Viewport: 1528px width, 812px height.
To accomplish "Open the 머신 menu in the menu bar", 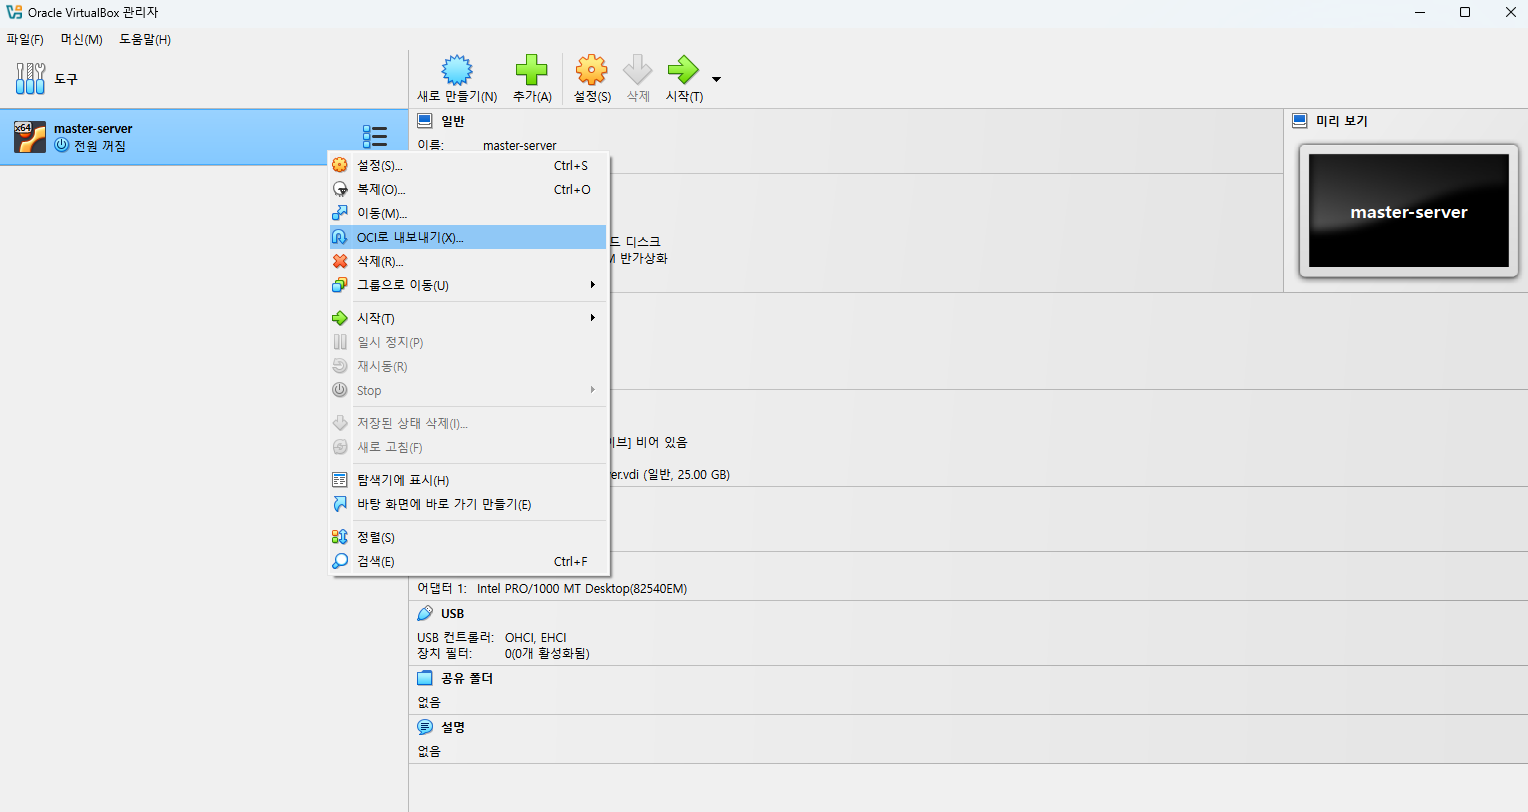I will (x=82, y=40).
